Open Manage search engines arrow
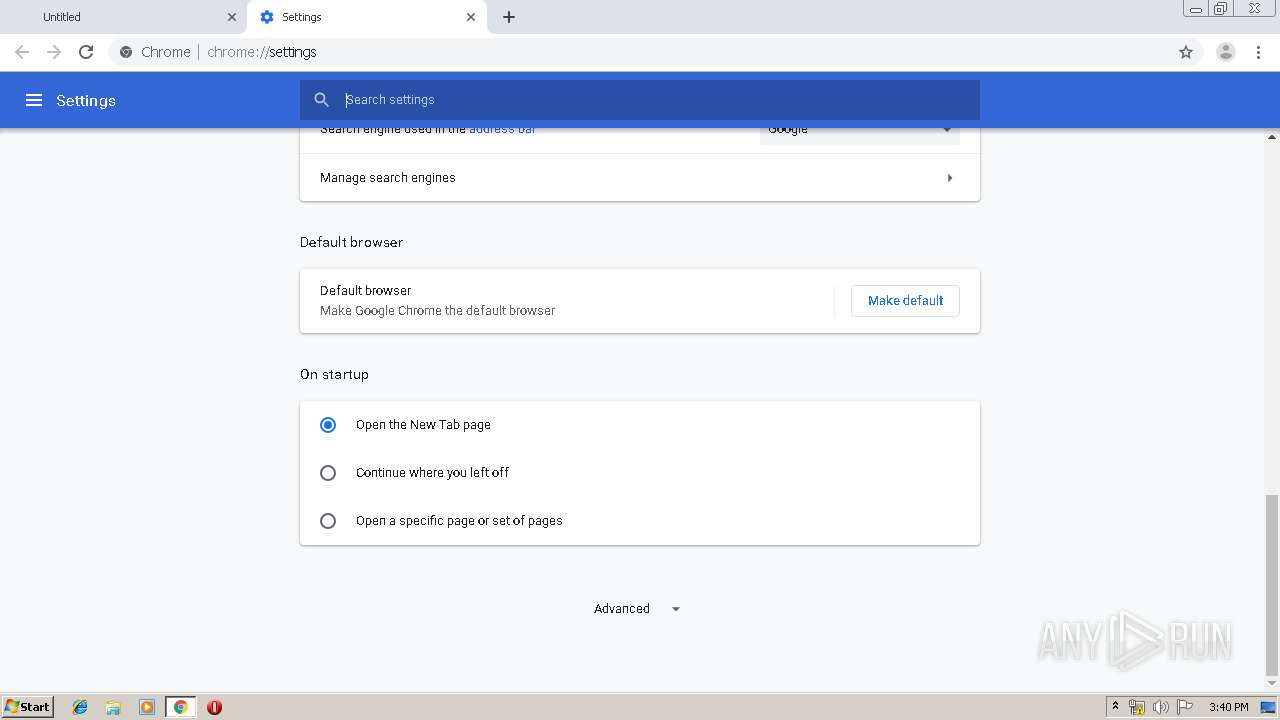This screenshot has height=720, width=1280. (x=949, y=178)
